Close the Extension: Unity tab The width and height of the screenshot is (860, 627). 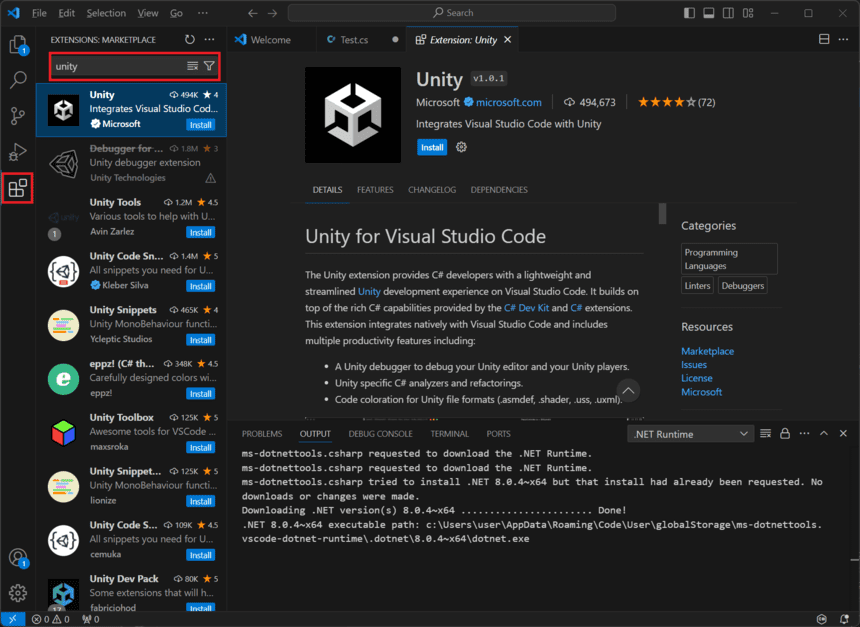[508, 39]
